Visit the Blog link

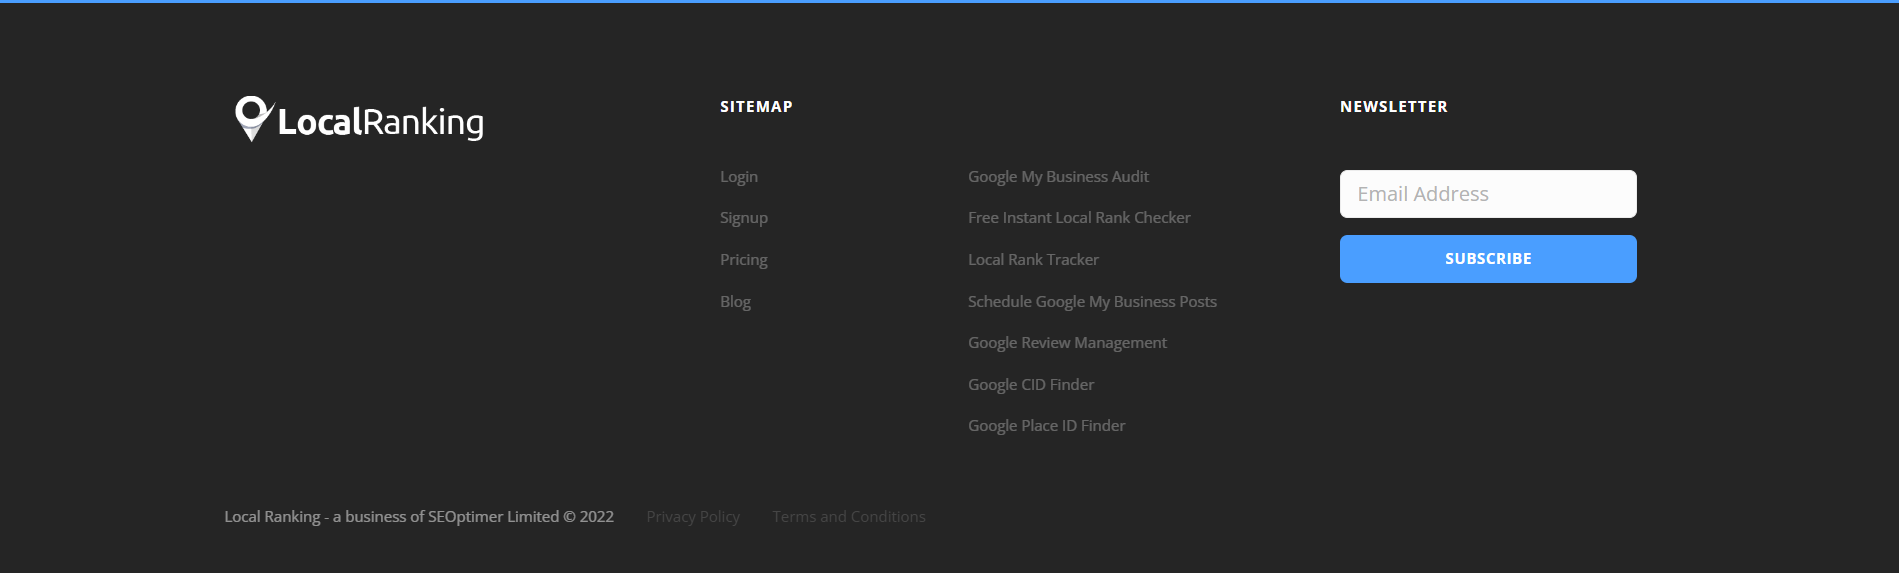(735, 302)
